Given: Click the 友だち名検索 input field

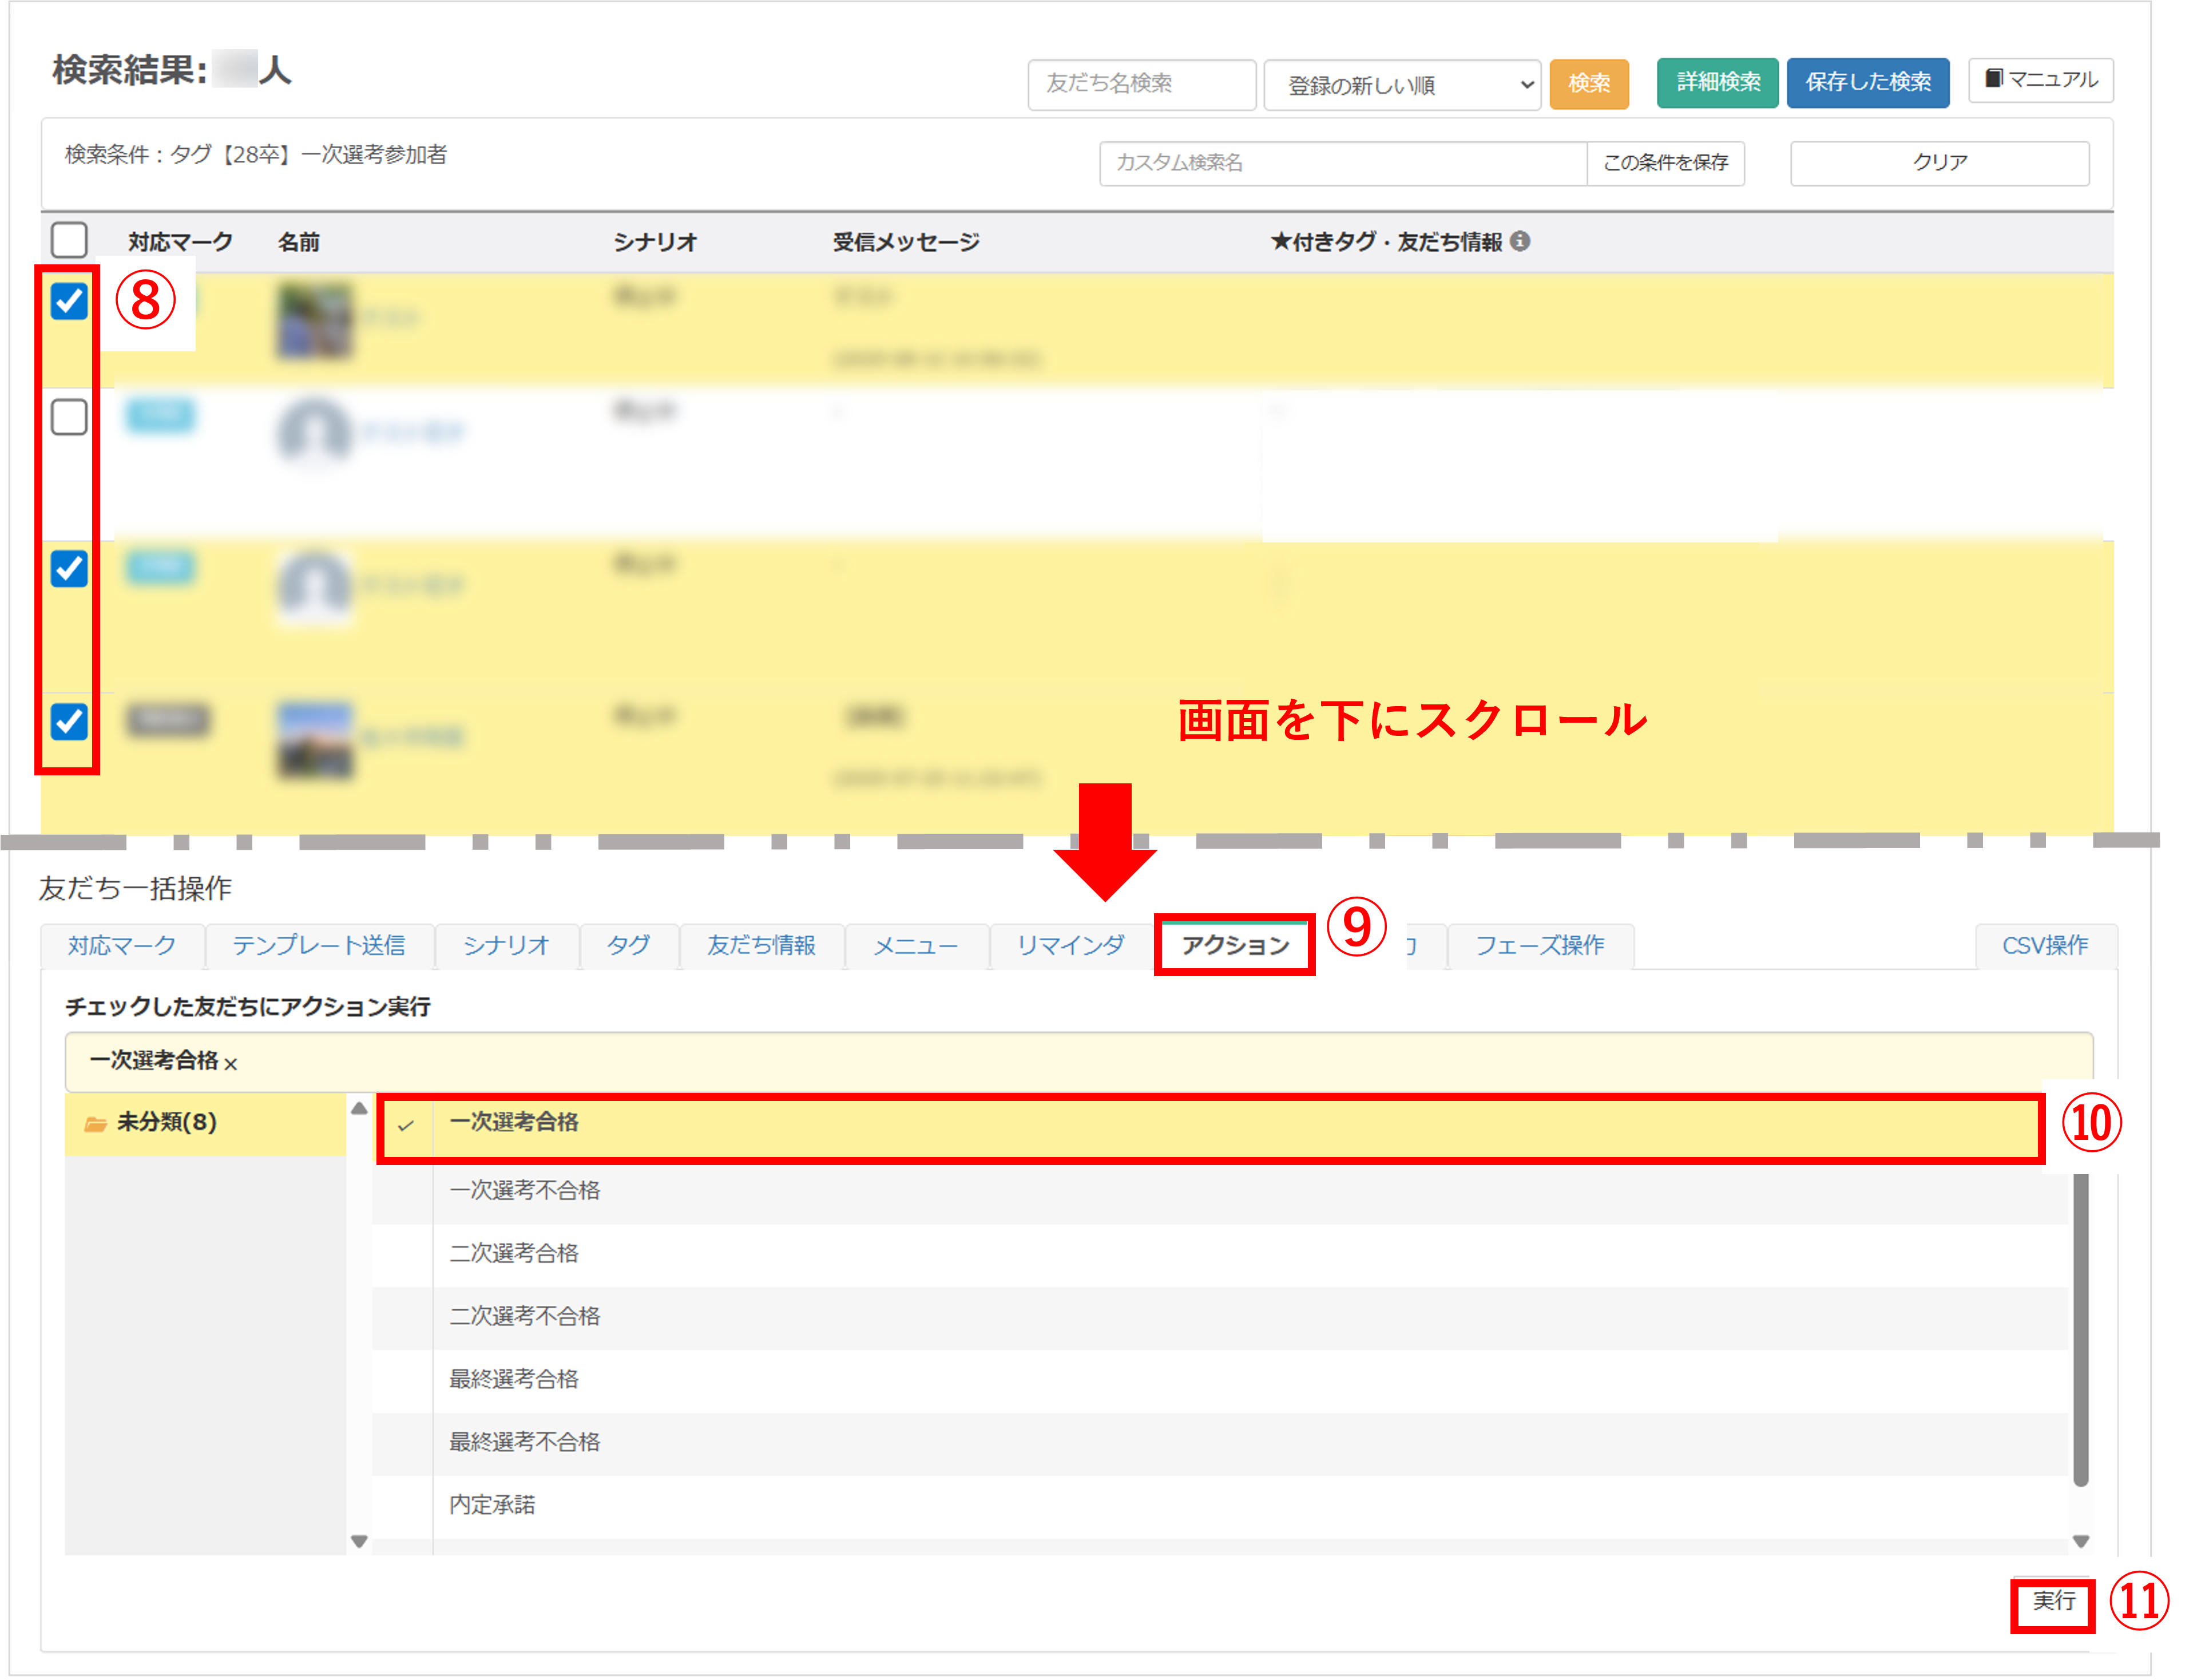Looking at the screenshot, I should pyautogui.click(x=1141, y=84).
